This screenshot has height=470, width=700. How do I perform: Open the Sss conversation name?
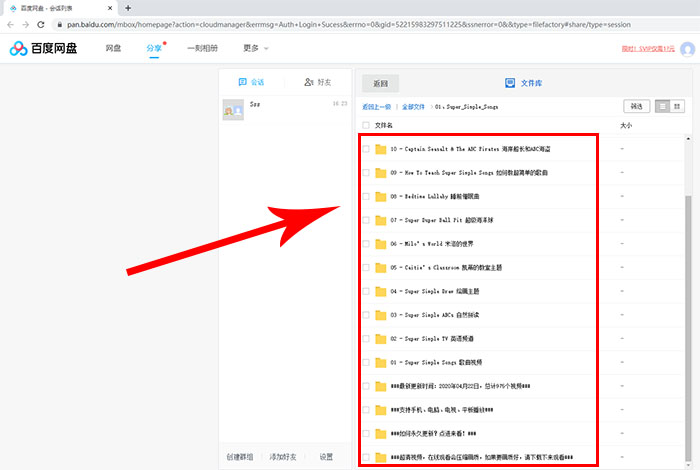pyautogui.click(x=255, y=104)
